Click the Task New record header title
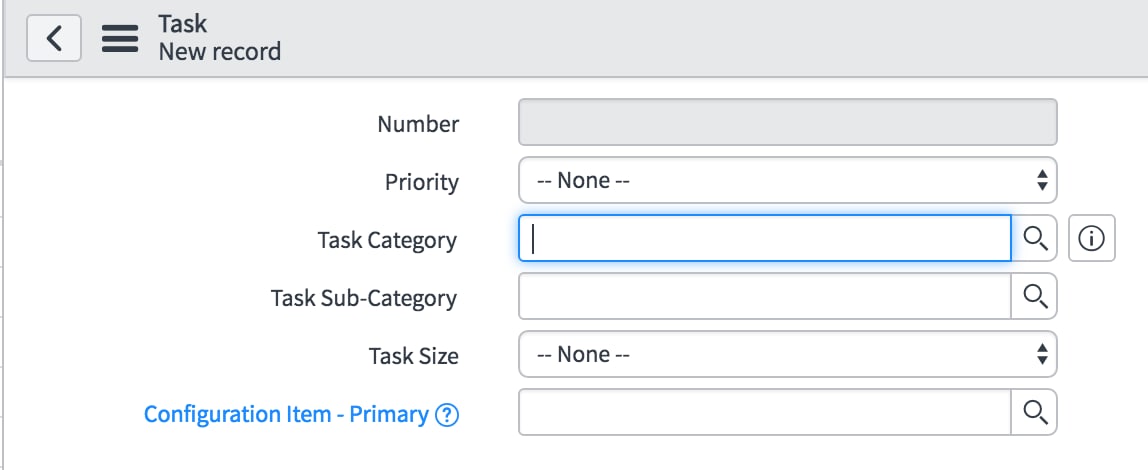Viewport: 1148px width, 470px height. 220,37
